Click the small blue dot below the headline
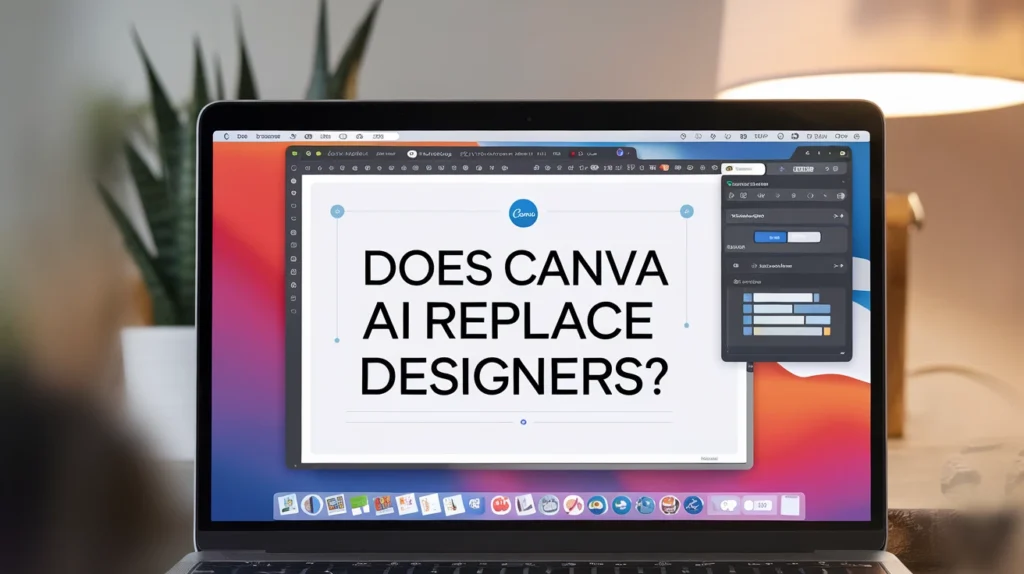The height and width of the screenshot is (574, 1024). [522, 422]
